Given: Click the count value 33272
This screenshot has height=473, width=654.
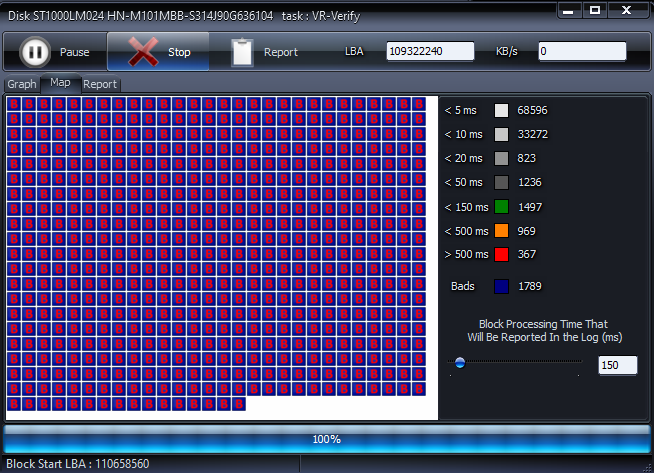Looking at the screenshot, I should [533, 134].
